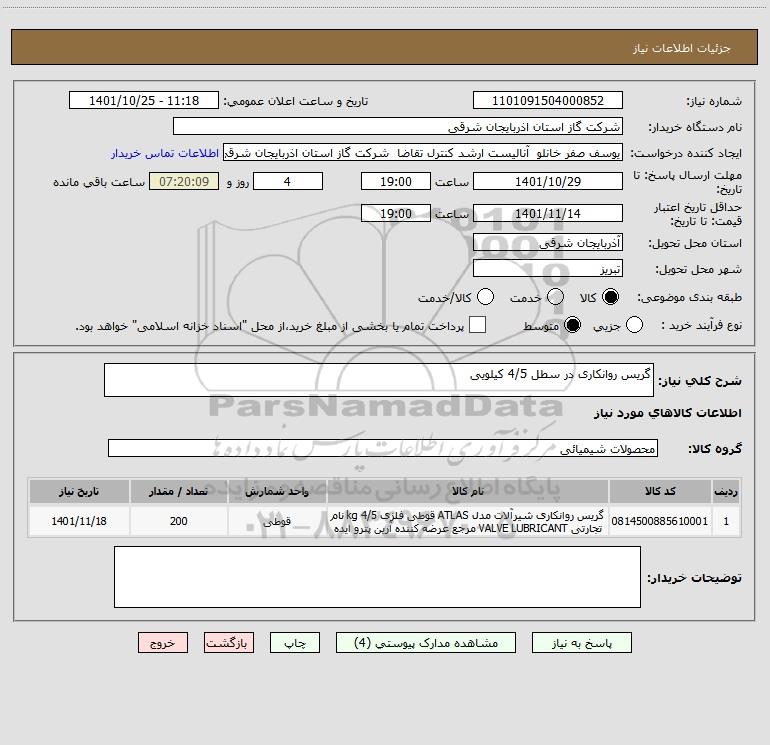Click the buyer notes text area

(x=377, y=577)
